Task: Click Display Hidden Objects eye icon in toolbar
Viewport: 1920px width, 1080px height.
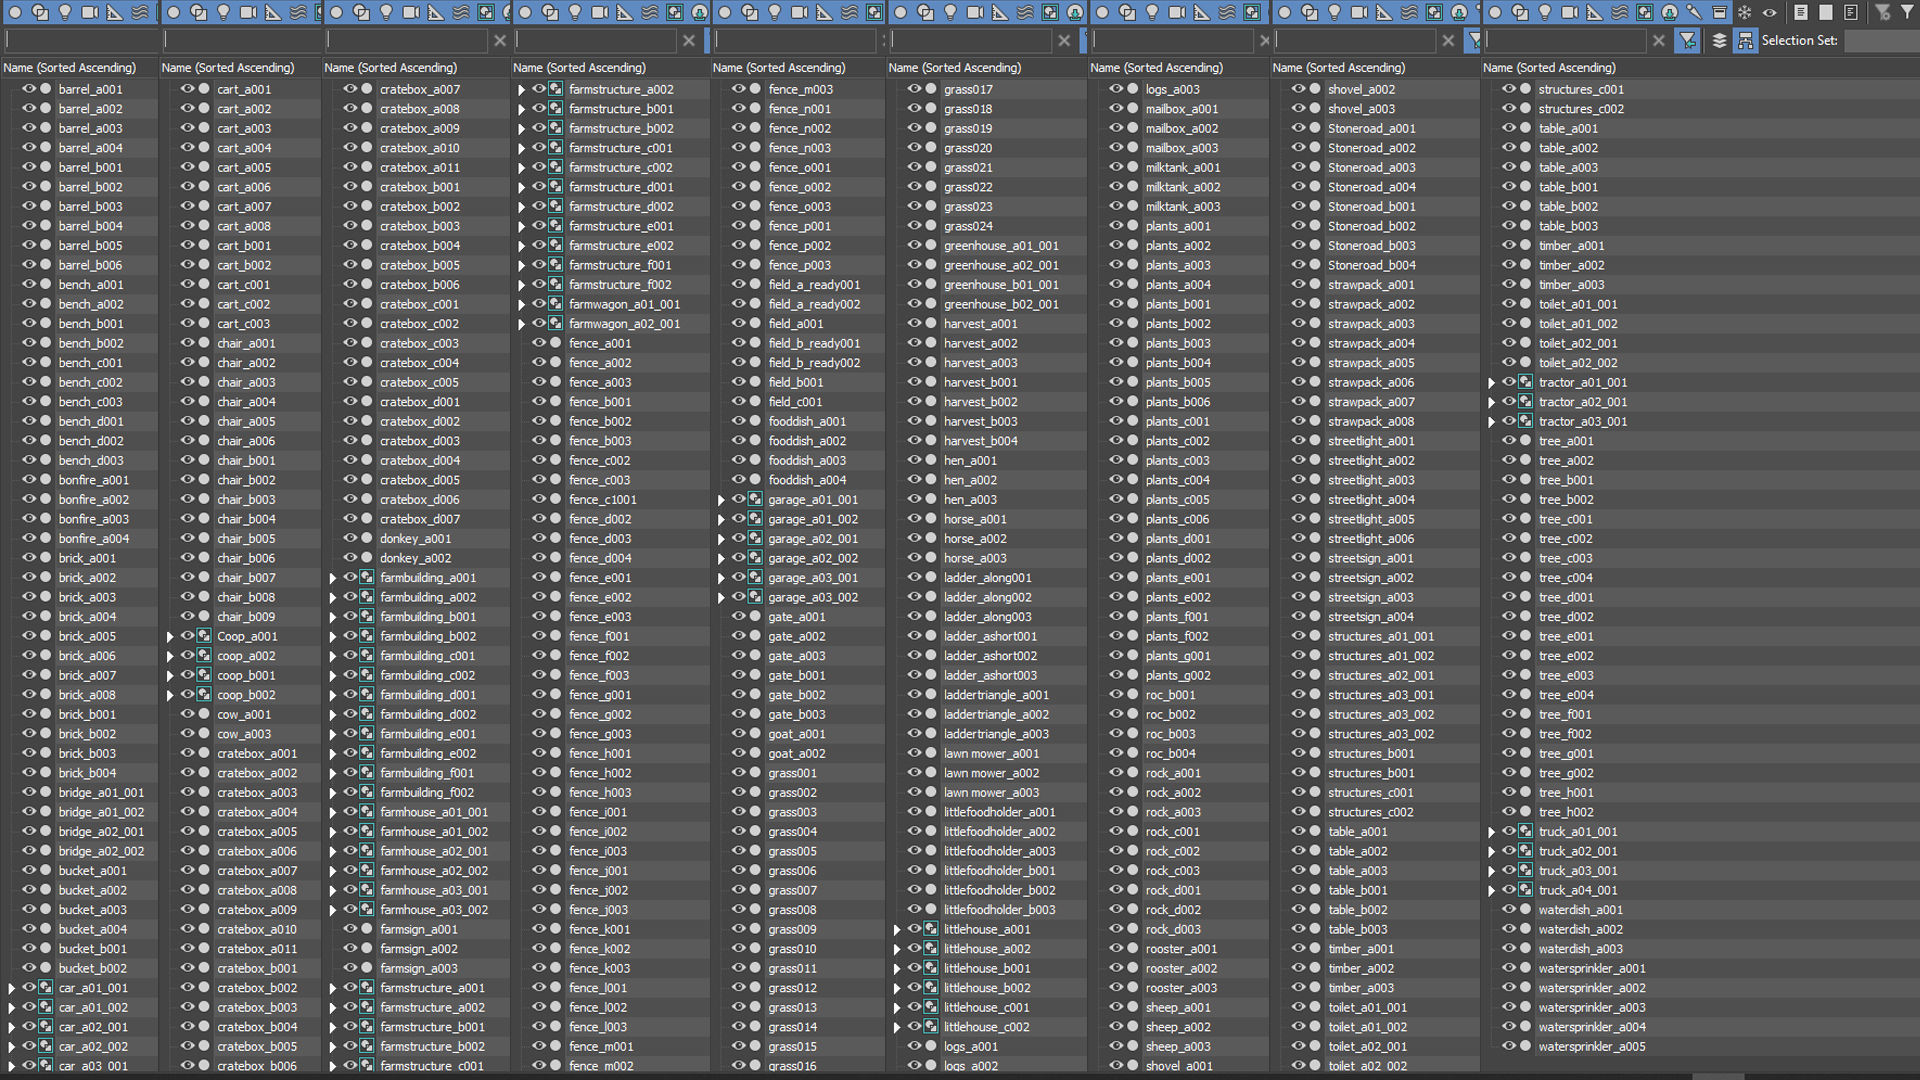Action: pos(1770,12)
